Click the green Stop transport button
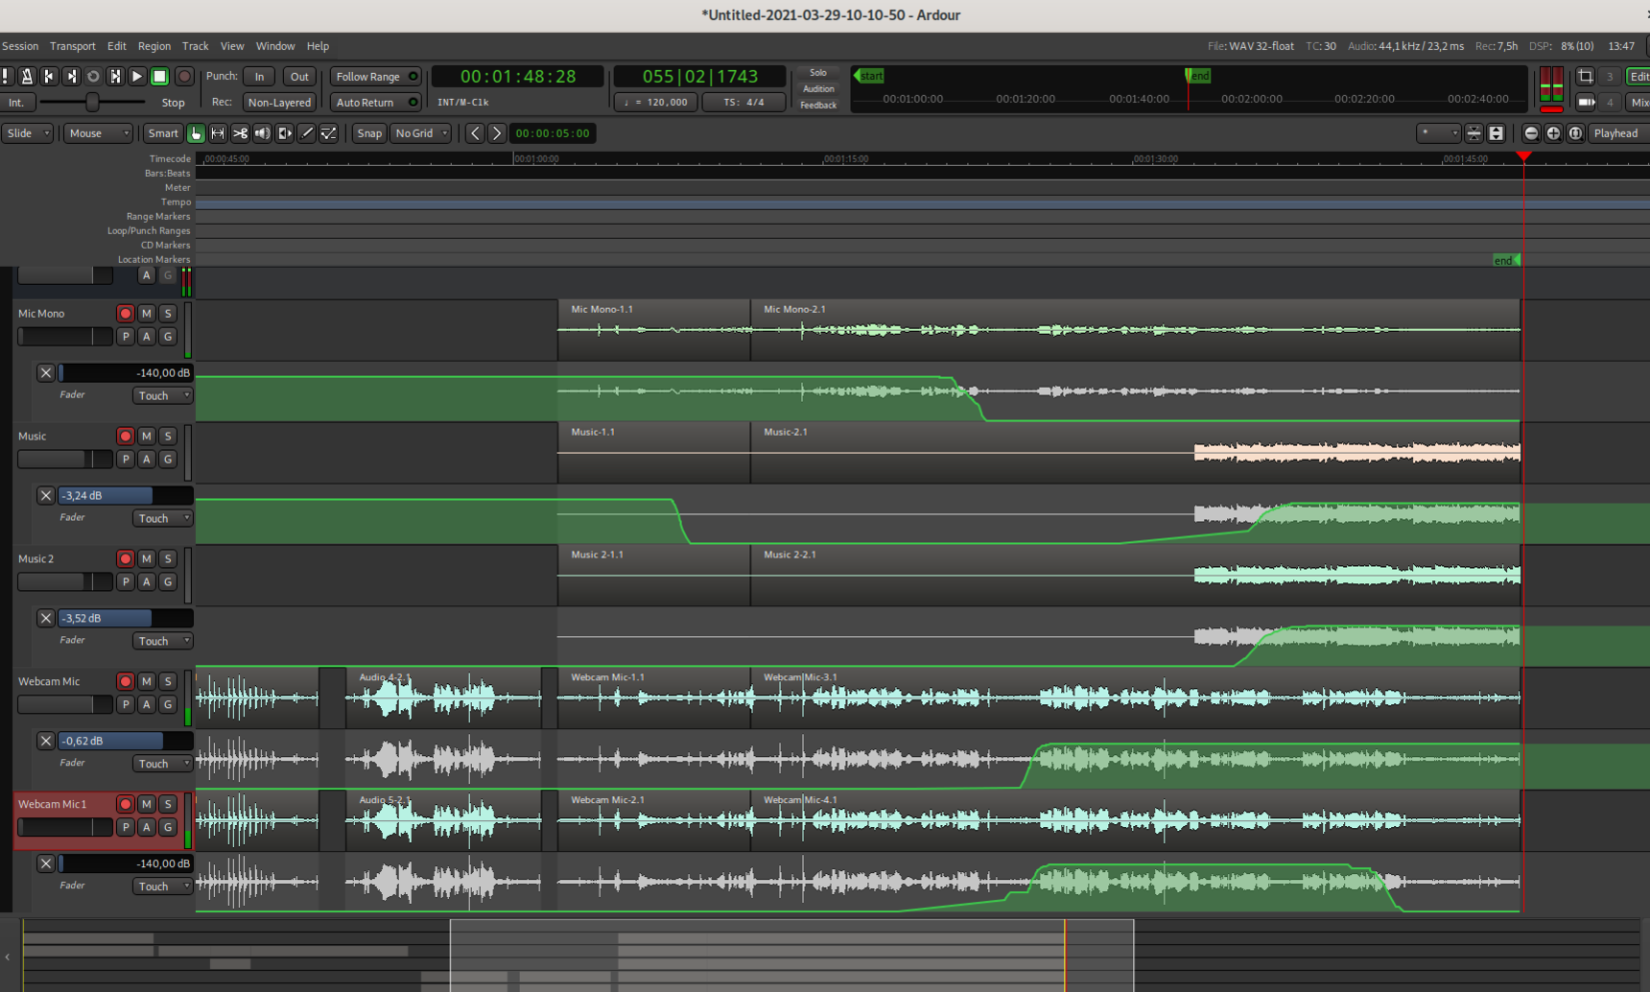This screenshot has width=1650, height=992. [x=159, y=76]
